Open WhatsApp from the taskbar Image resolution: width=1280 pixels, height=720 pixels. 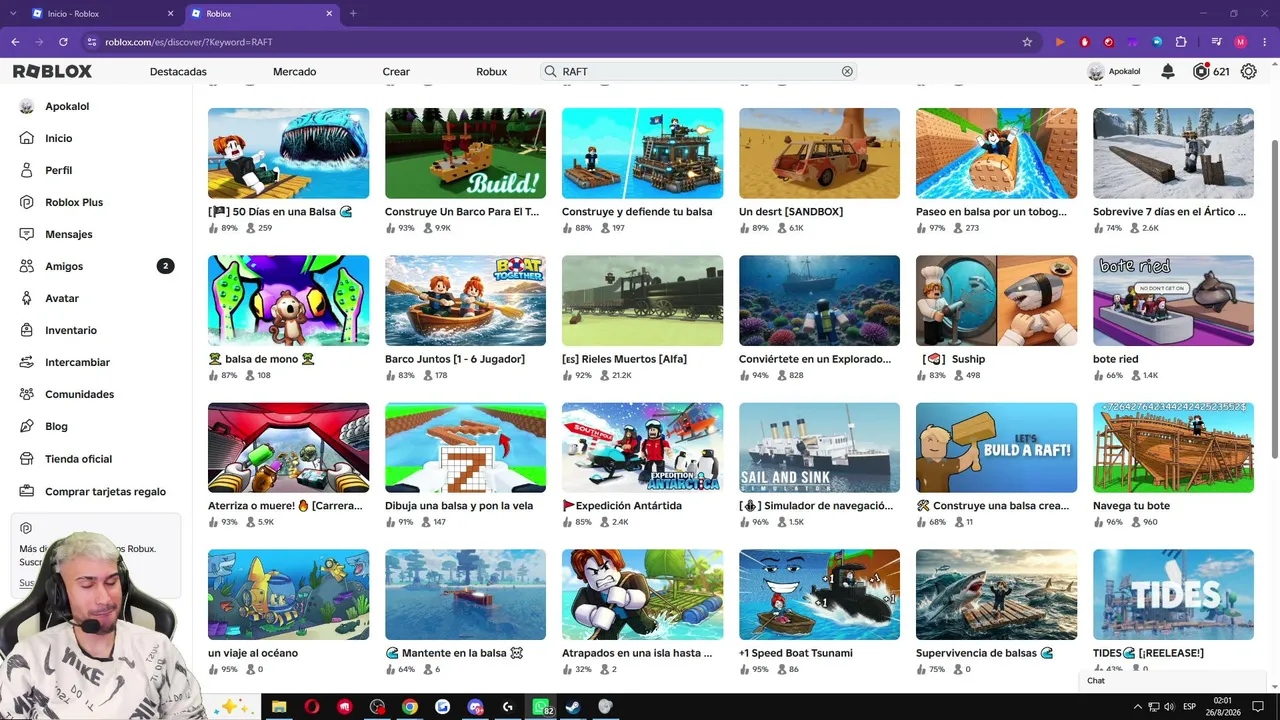pyautogui.click(x=541, y=707)
